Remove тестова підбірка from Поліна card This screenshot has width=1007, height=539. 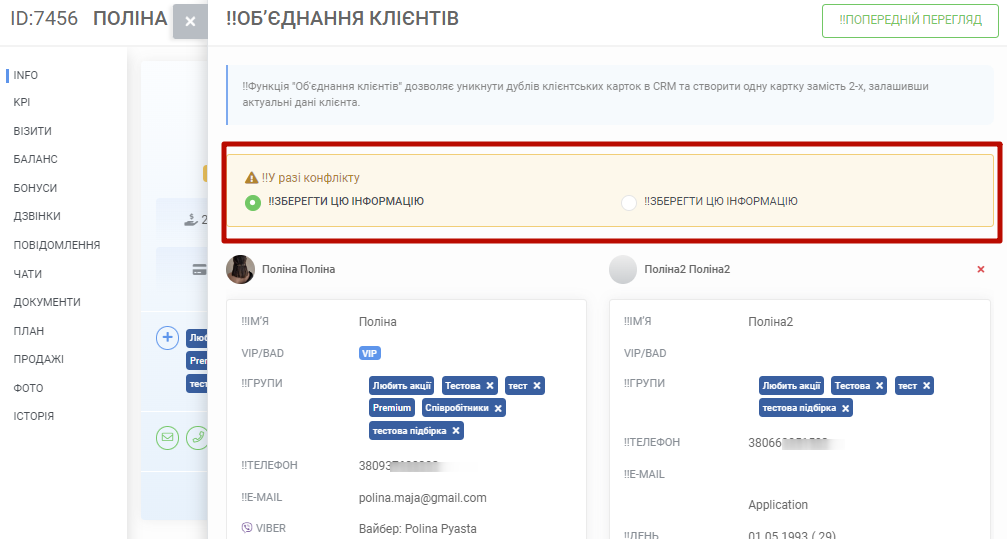[x=456, y=431]
